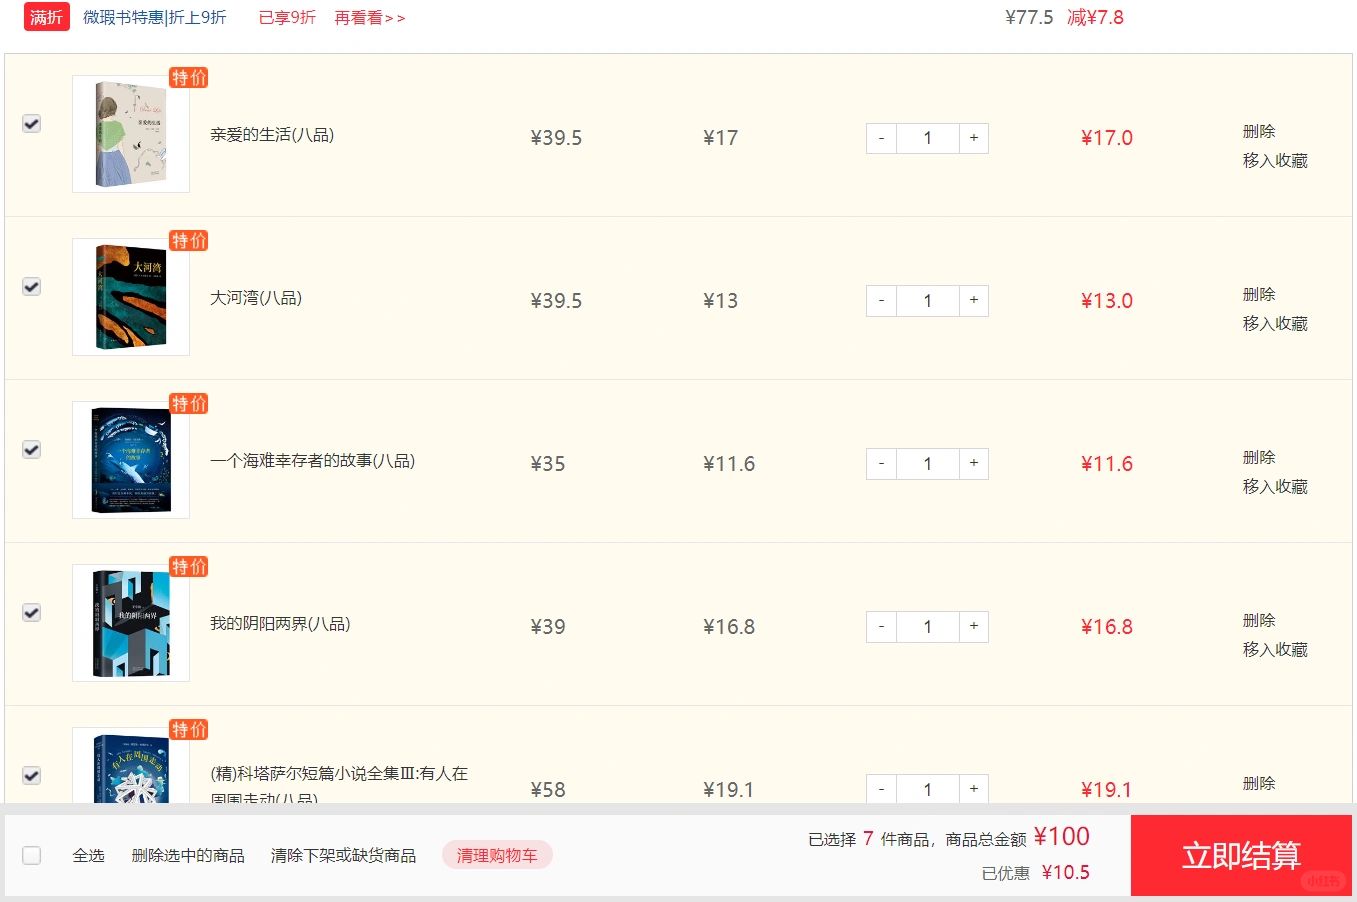This screenshot has width=1357, height=902.
Task: Uncheck the 亲爱的生活 item checkbox
Action: (x=32, y=123)
